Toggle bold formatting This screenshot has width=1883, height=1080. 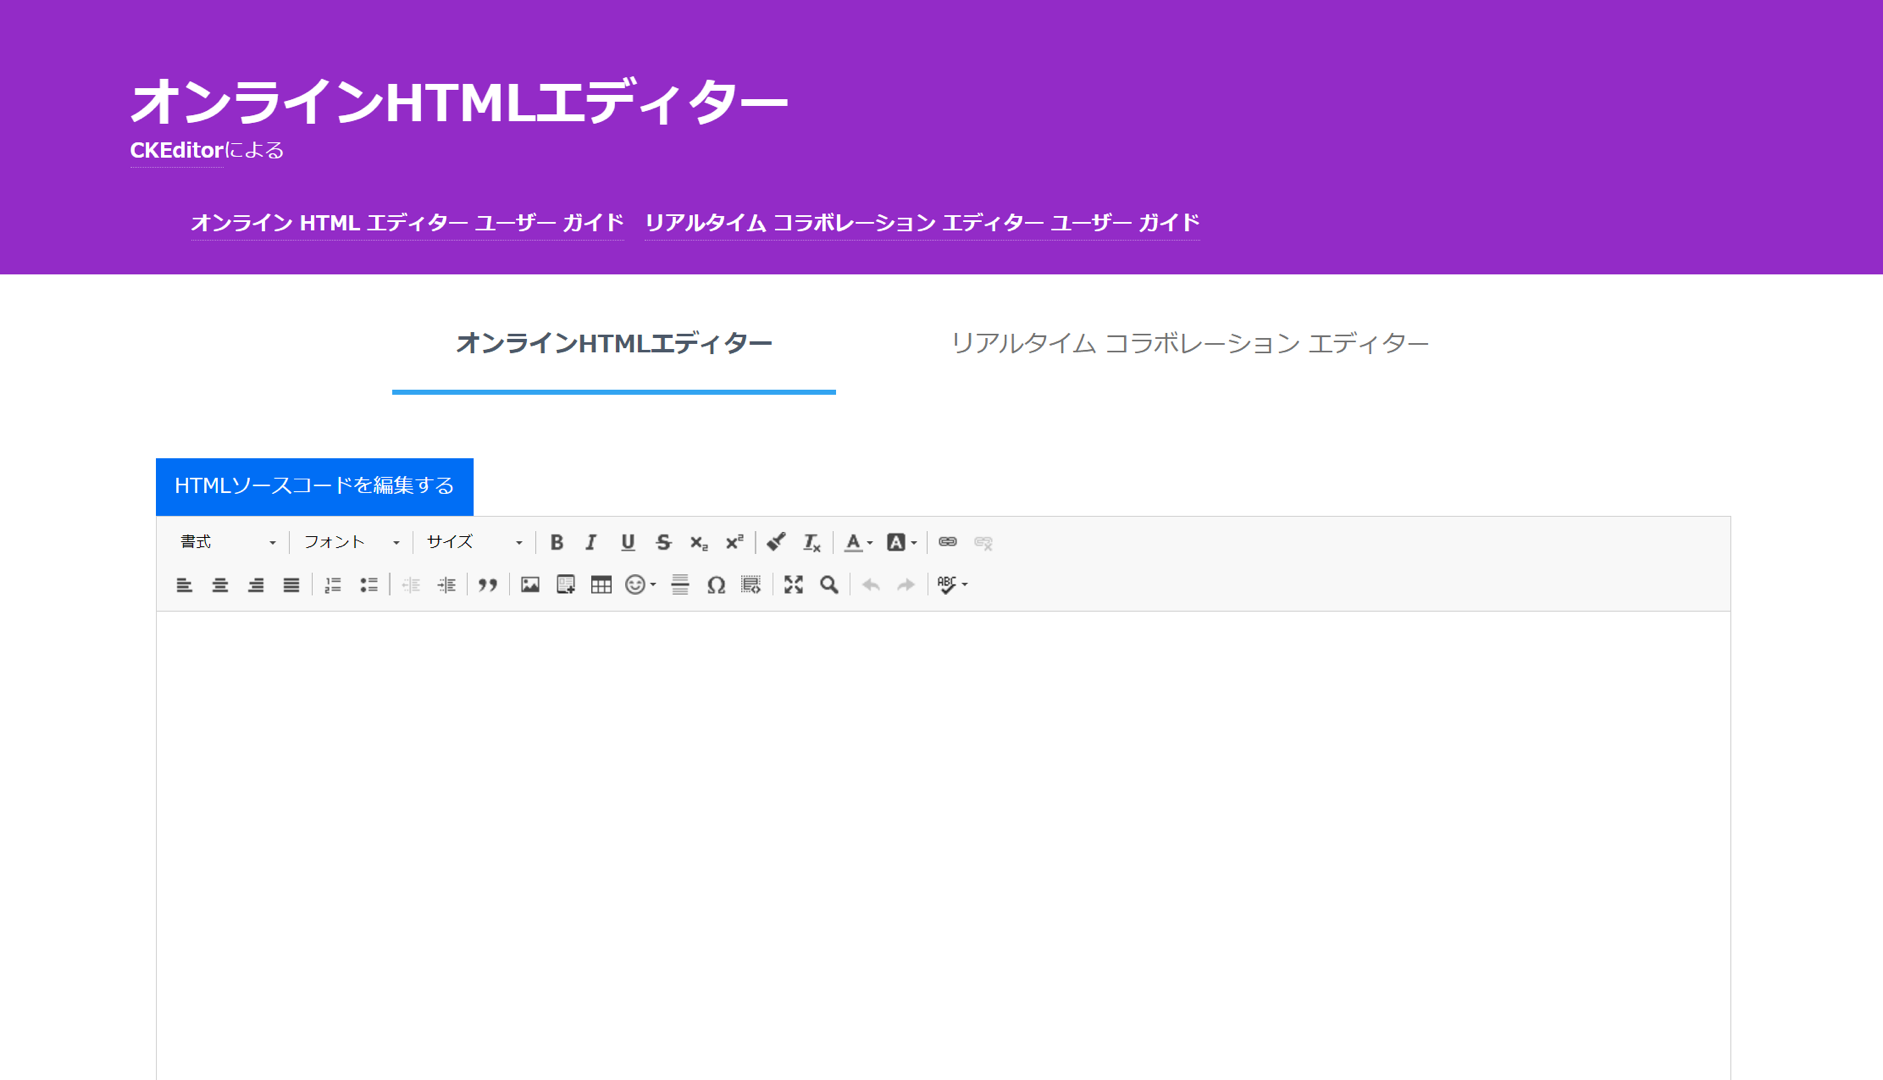coord(557,542)
